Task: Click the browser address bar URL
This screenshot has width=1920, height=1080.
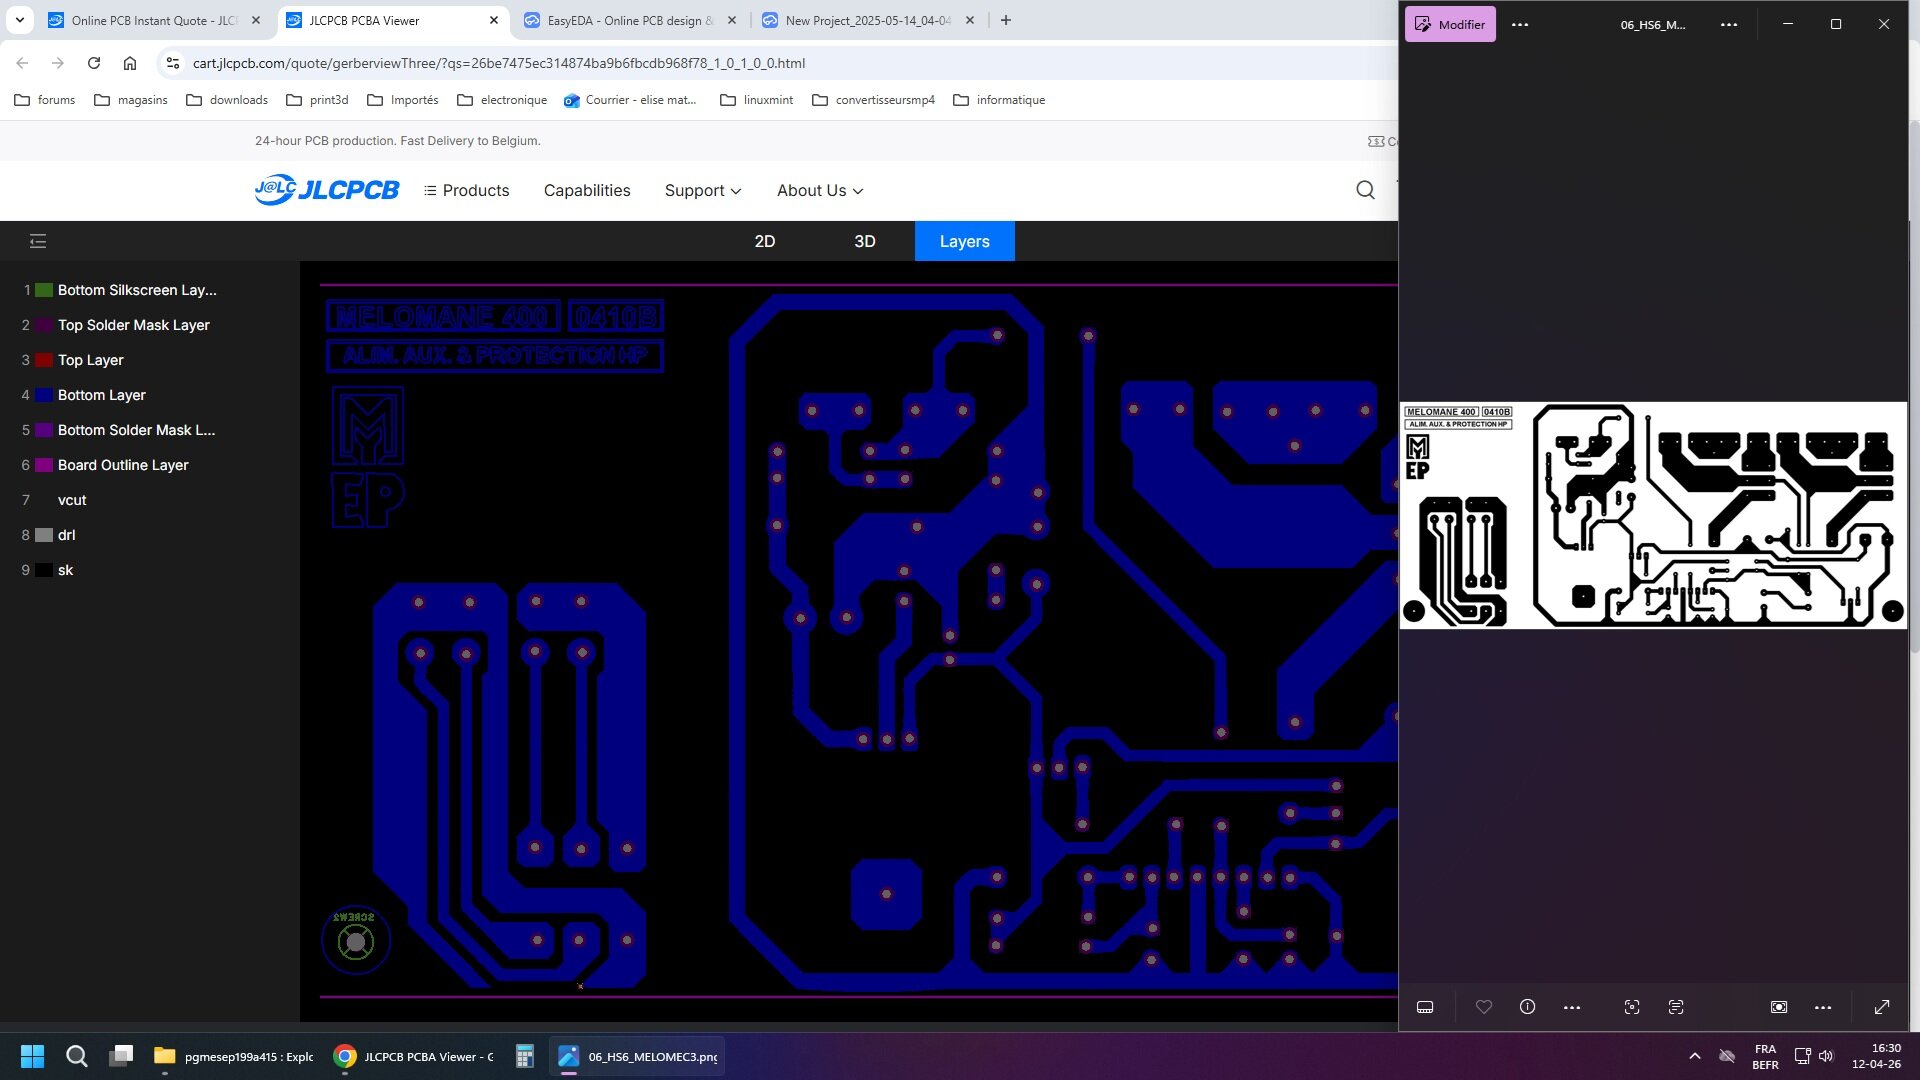Action: [x=498, y=63]
